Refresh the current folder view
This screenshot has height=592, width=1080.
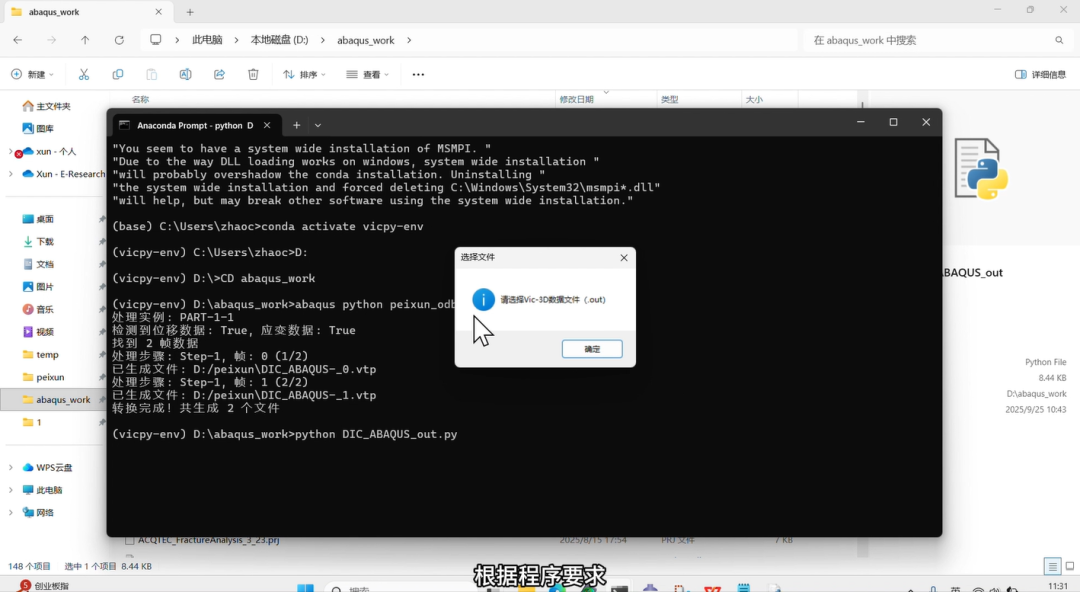tap(119, 40)
